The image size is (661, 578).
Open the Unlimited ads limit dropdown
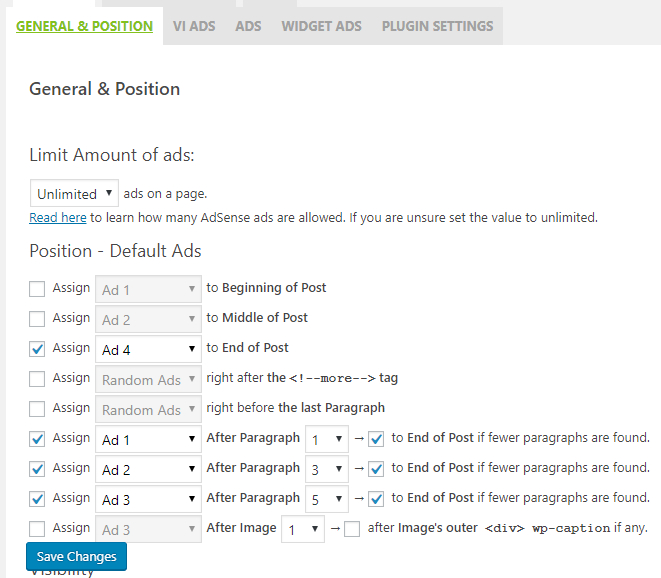coord(74,193)
